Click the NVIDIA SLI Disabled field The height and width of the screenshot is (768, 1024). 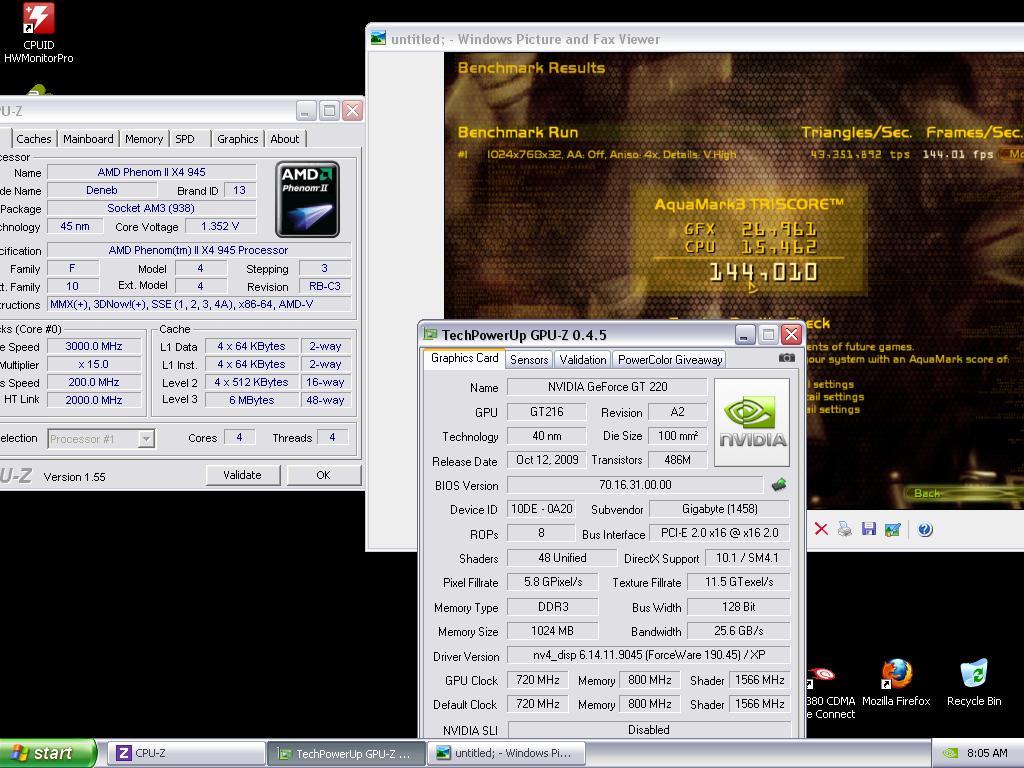click(648, 729)
